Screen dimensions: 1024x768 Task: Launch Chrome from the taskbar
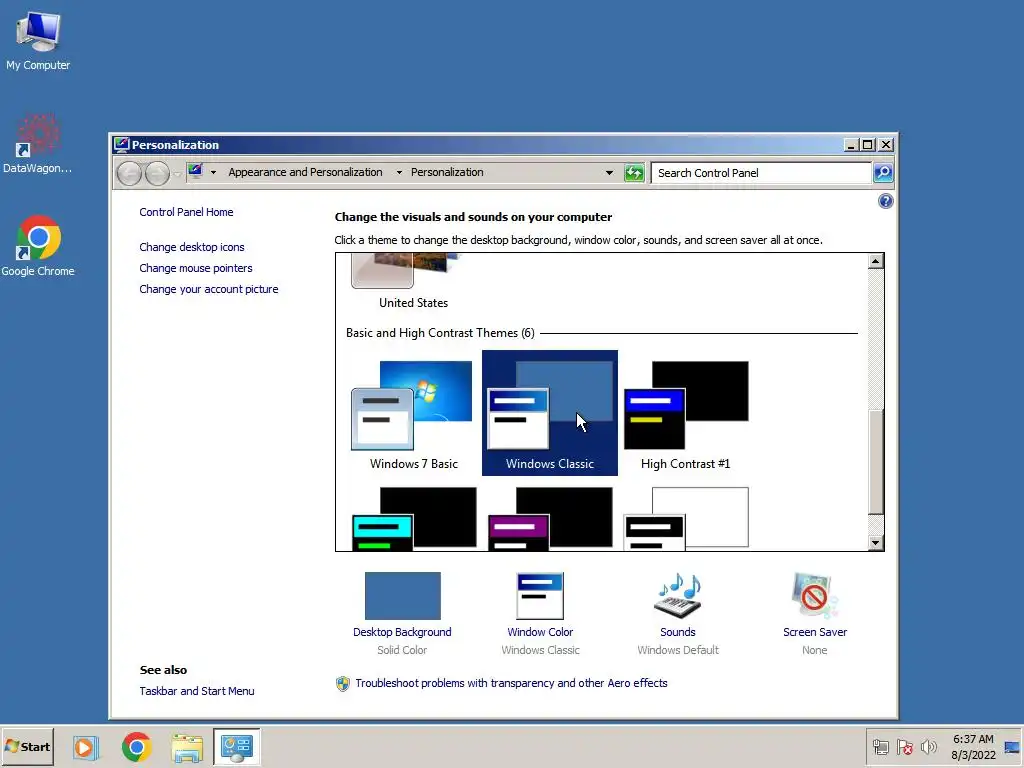click(136, 747)
